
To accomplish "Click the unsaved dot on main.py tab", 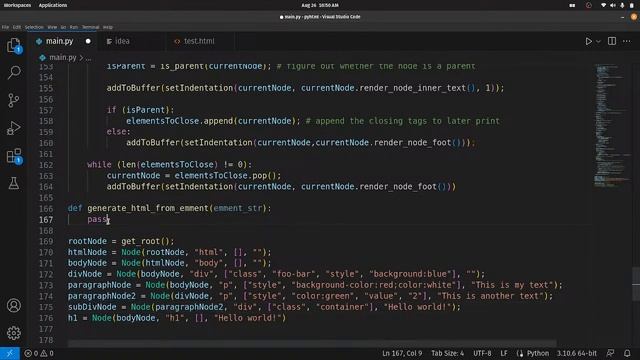I will coord(88,41).
